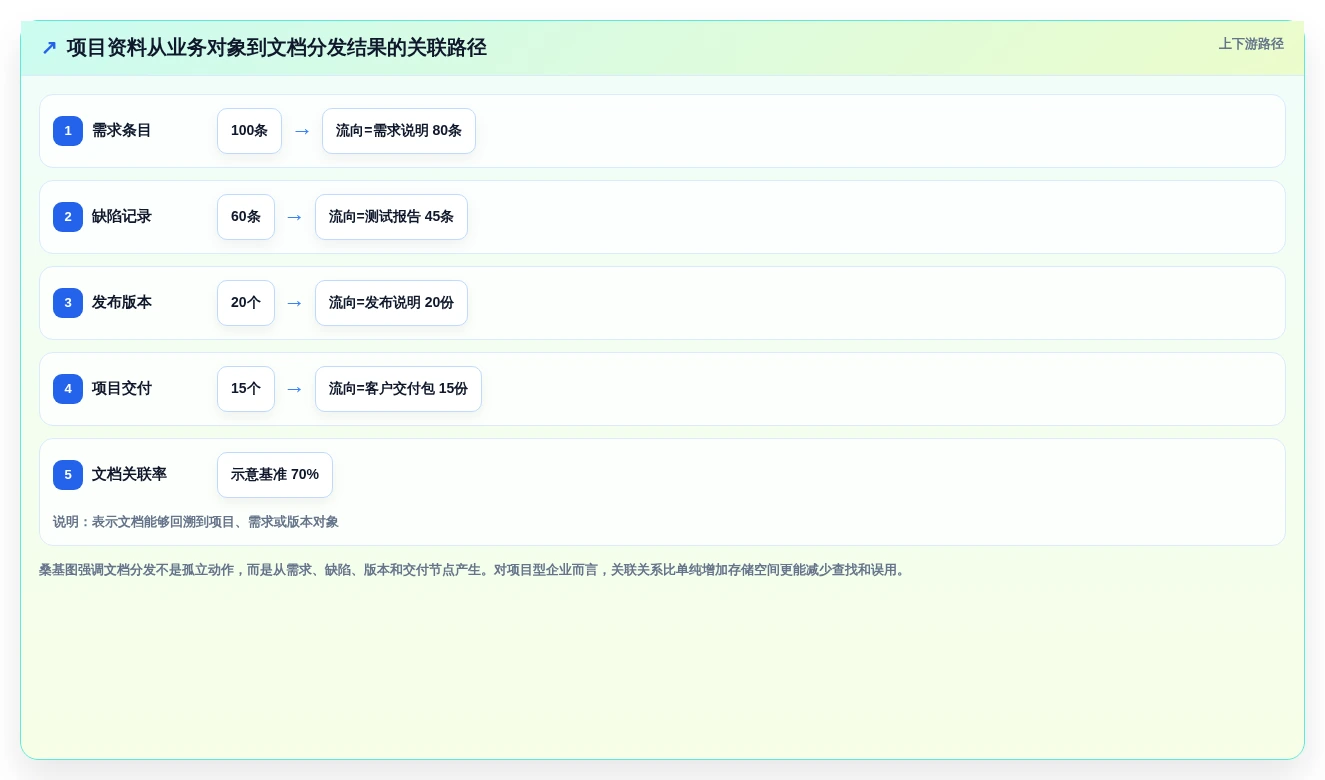This screenshot has height=780, width=1325.
Task: Click the 需求条目 row label
Action: [x=122, y=131]
